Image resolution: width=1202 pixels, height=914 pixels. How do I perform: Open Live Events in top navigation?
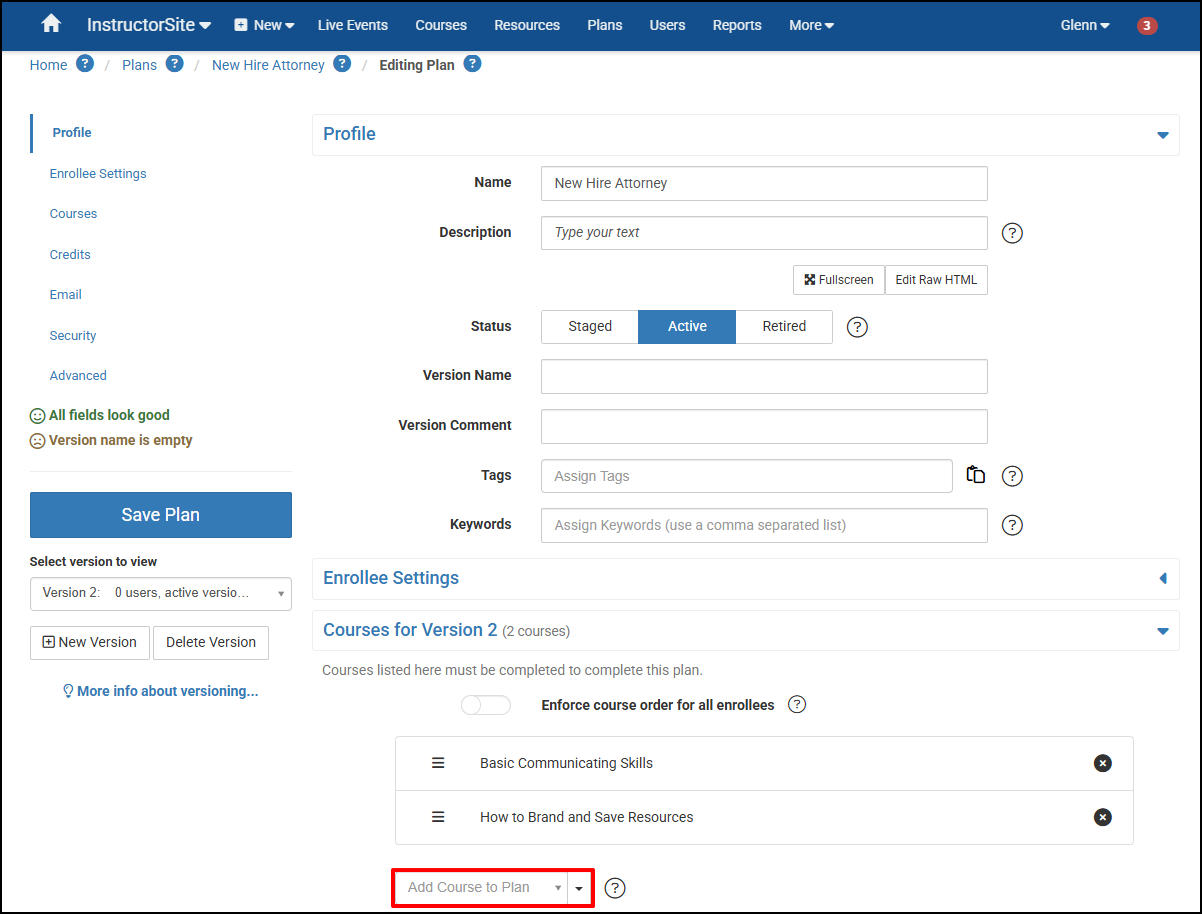pos(353,25)
